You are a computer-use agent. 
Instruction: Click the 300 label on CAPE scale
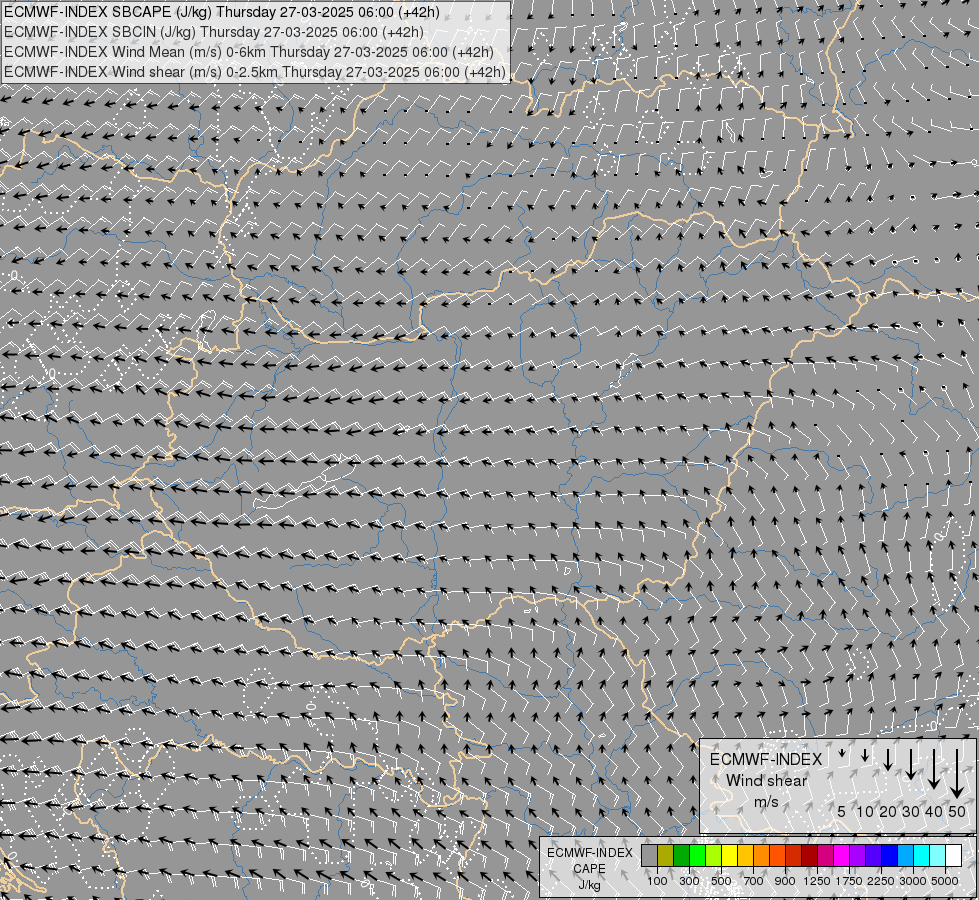(689, 881)
